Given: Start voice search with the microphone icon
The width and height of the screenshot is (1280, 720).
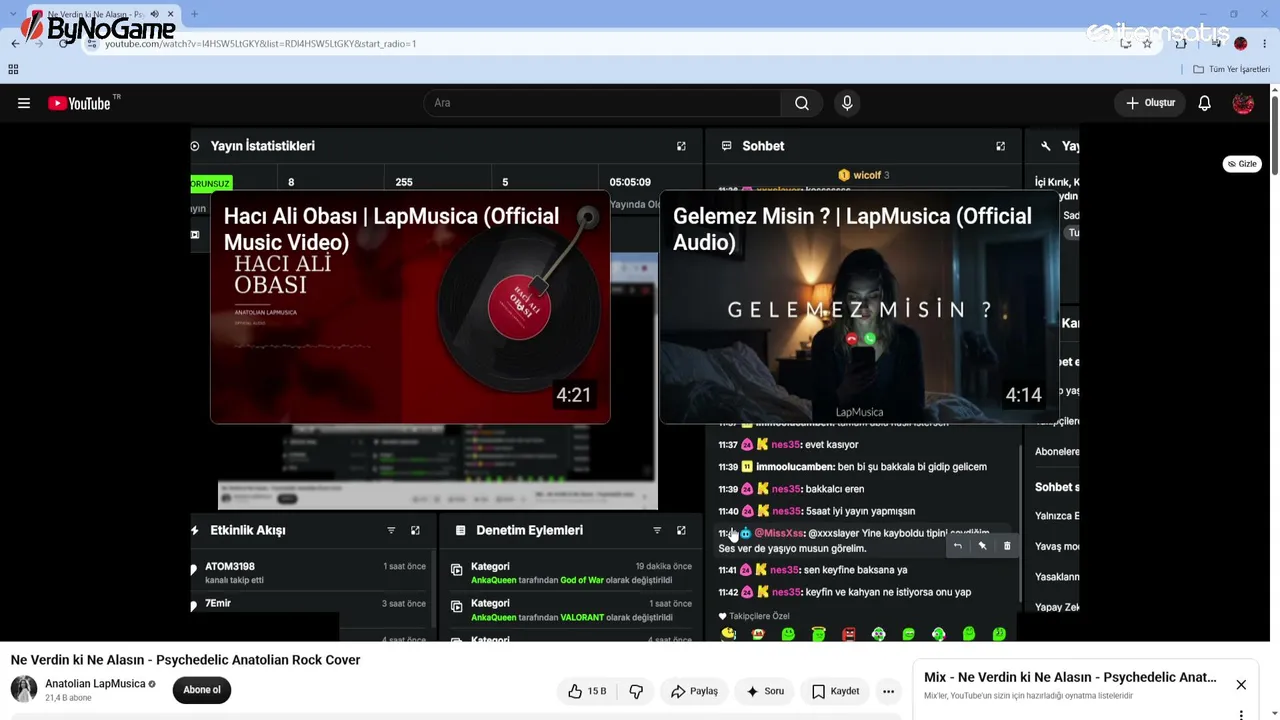Looking at the screenshot, I should pyautogui.click(x=847, y=103).
